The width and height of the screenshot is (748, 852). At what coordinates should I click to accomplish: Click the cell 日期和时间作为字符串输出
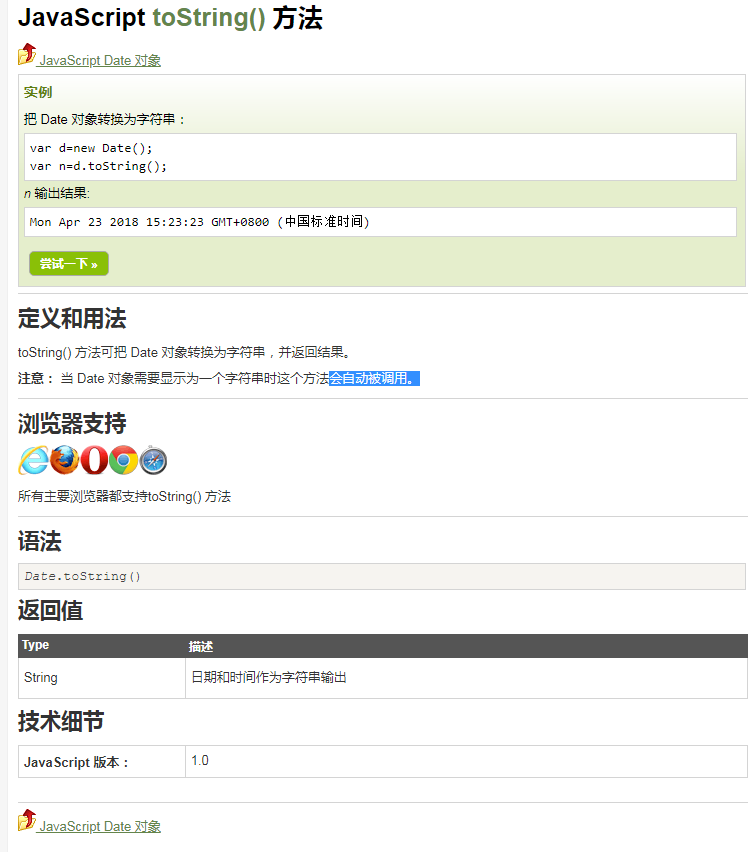pos(466,678)
